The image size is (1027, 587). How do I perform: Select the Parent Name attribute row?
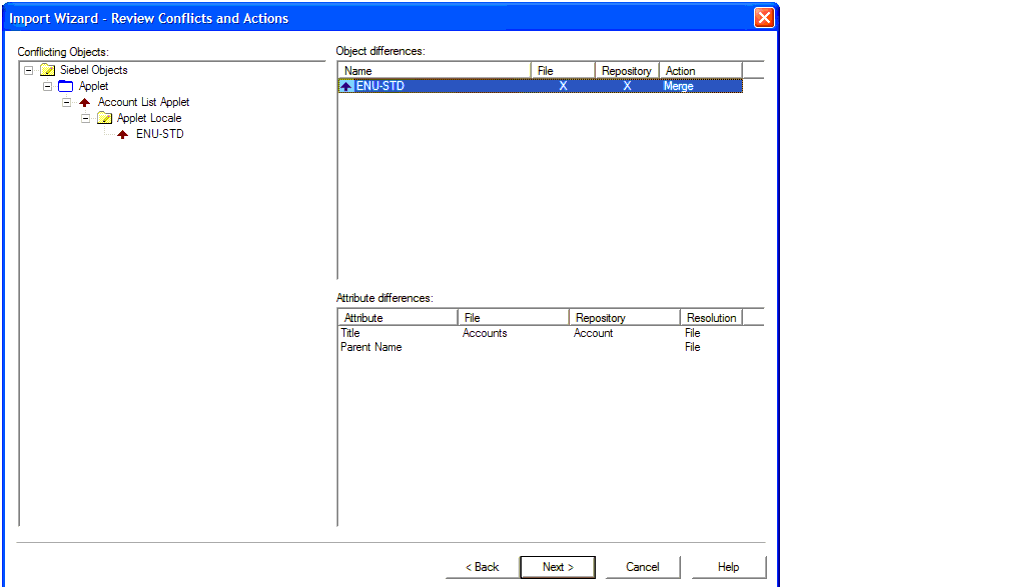click(x=540, y=347)
